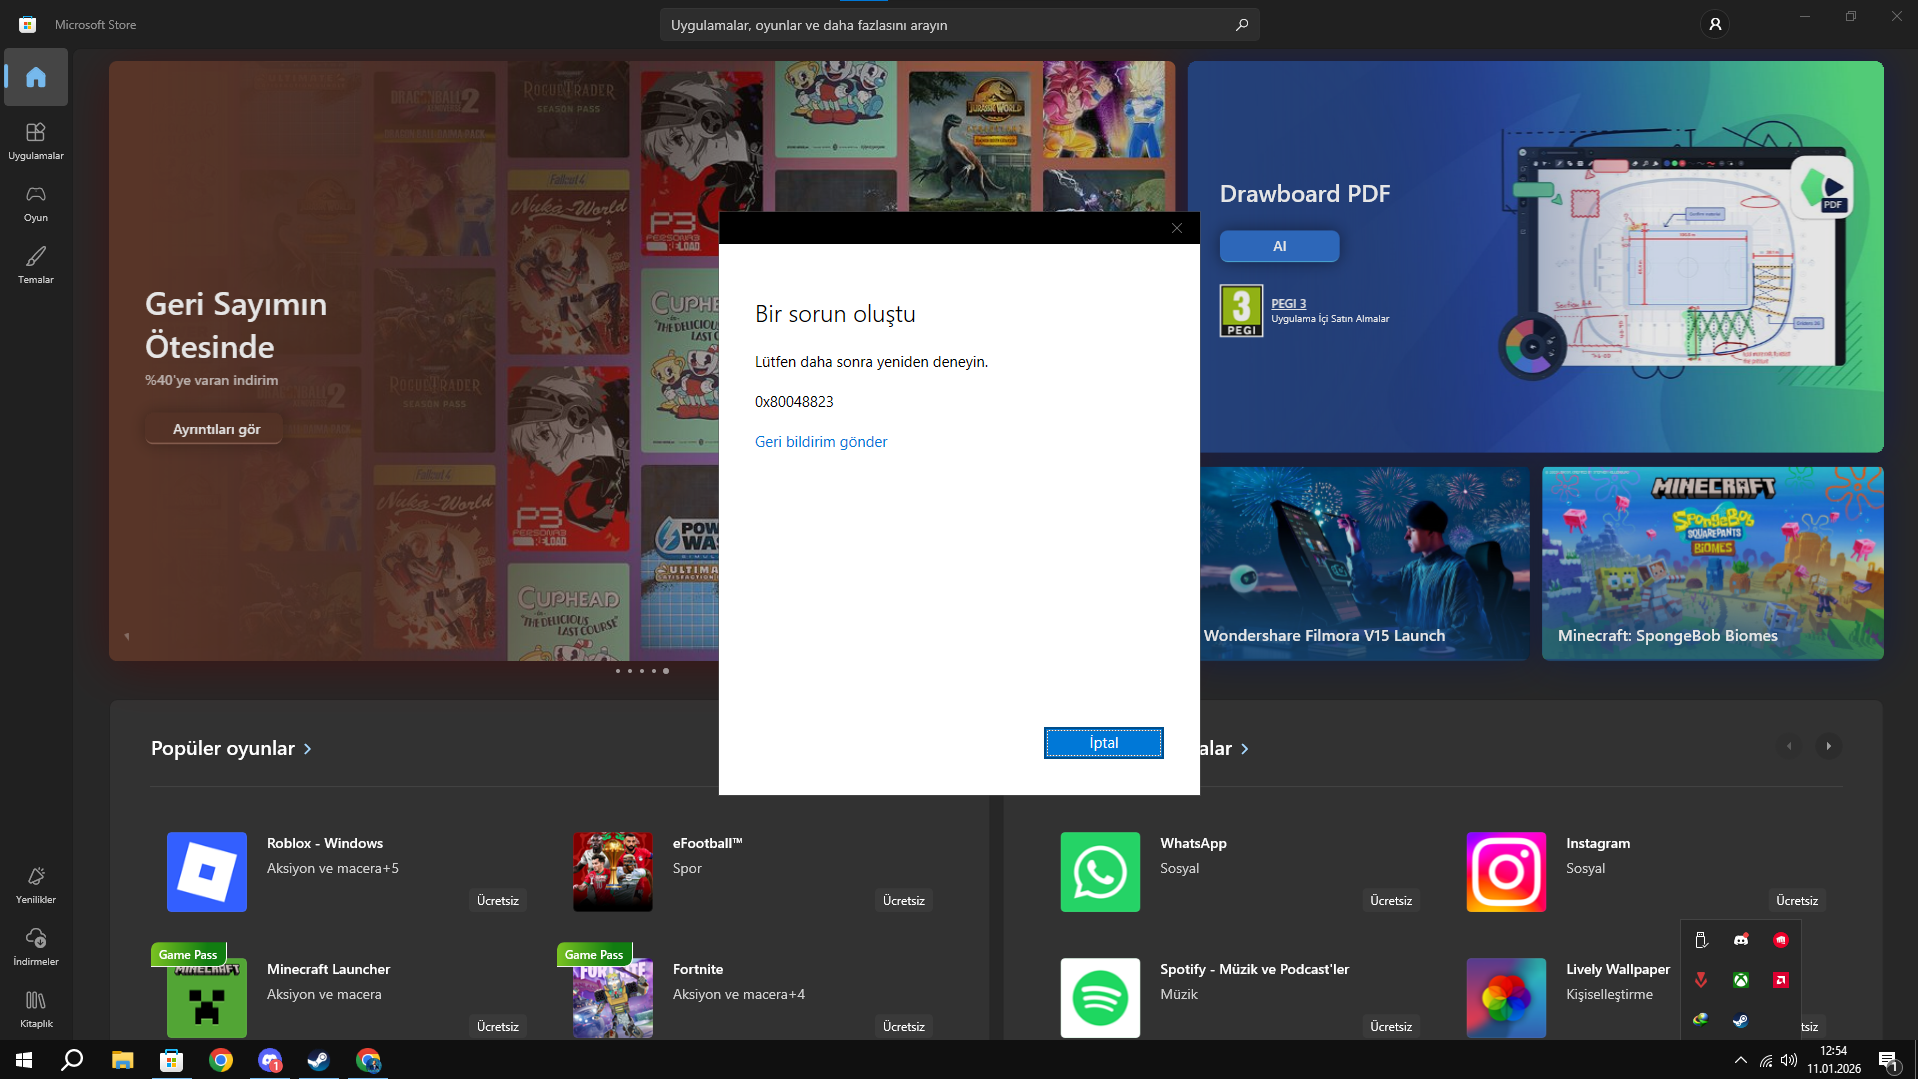
Task: Click the İptal button in dialog
Action: [x=1104, y=743]
